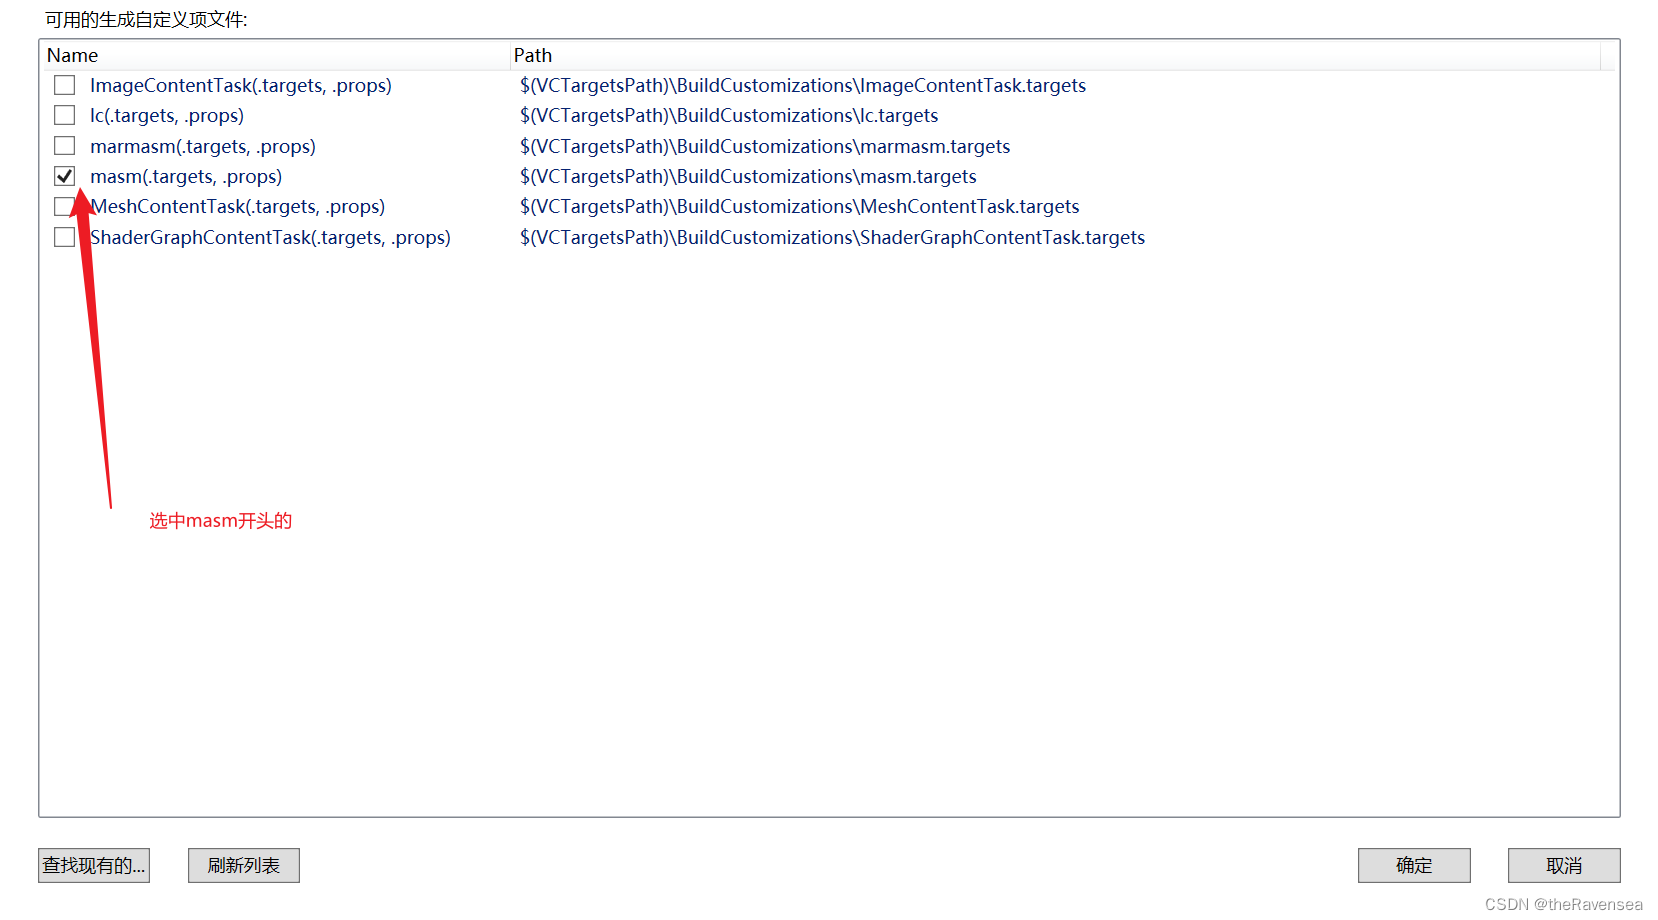This screenshot has width=1658, height=920.
Task: Click the 确定 button to confirm
Action: (x=1413, y=865)
